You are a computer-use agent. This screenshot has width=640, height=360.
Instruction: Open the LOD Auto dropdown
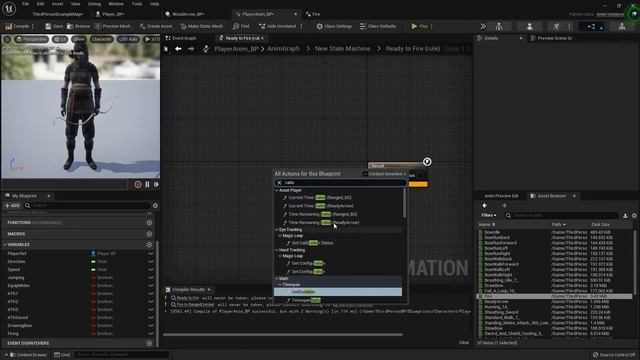(x=128, y=39)
